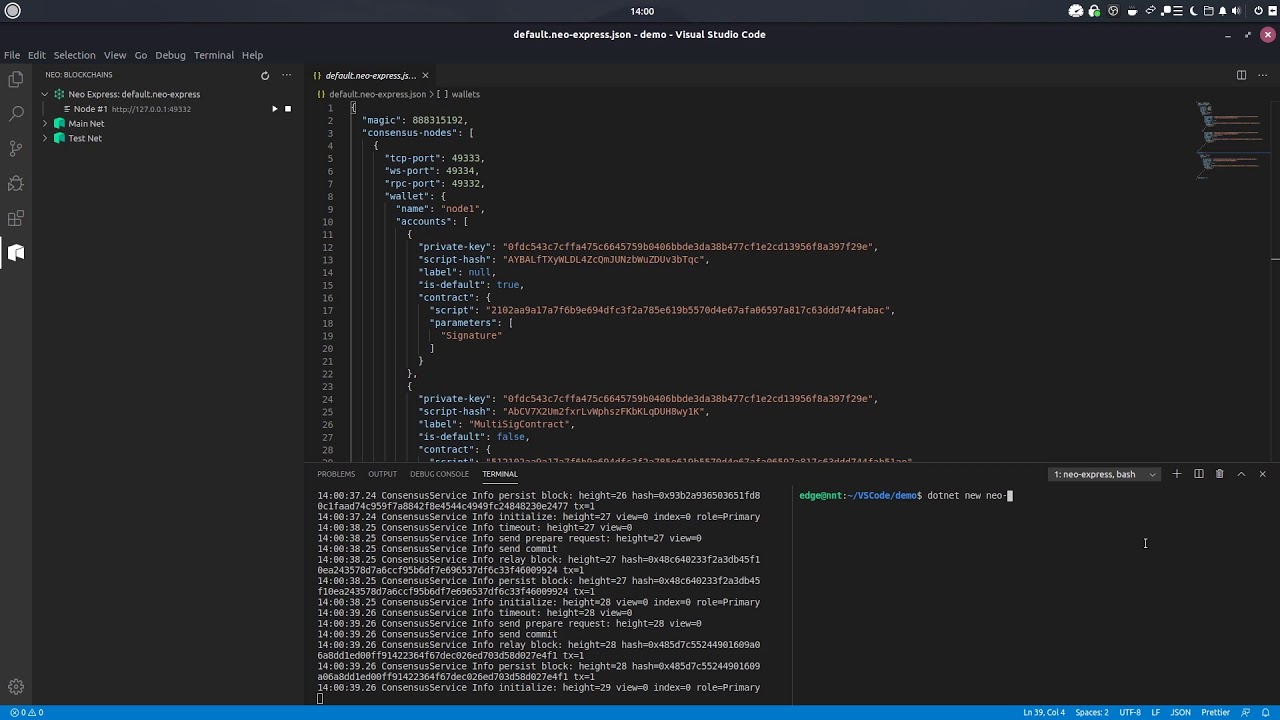Click the "magic" line in editor
Viewport: 1280px width, 720px height.
tap(414, 120)
